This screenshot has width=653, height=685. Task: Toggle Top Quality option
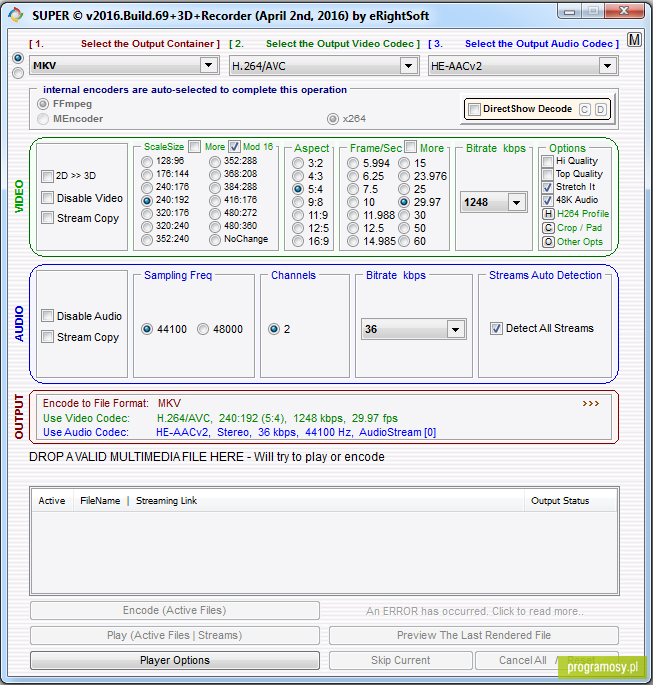pyautogui.click(x=547, y=174)
